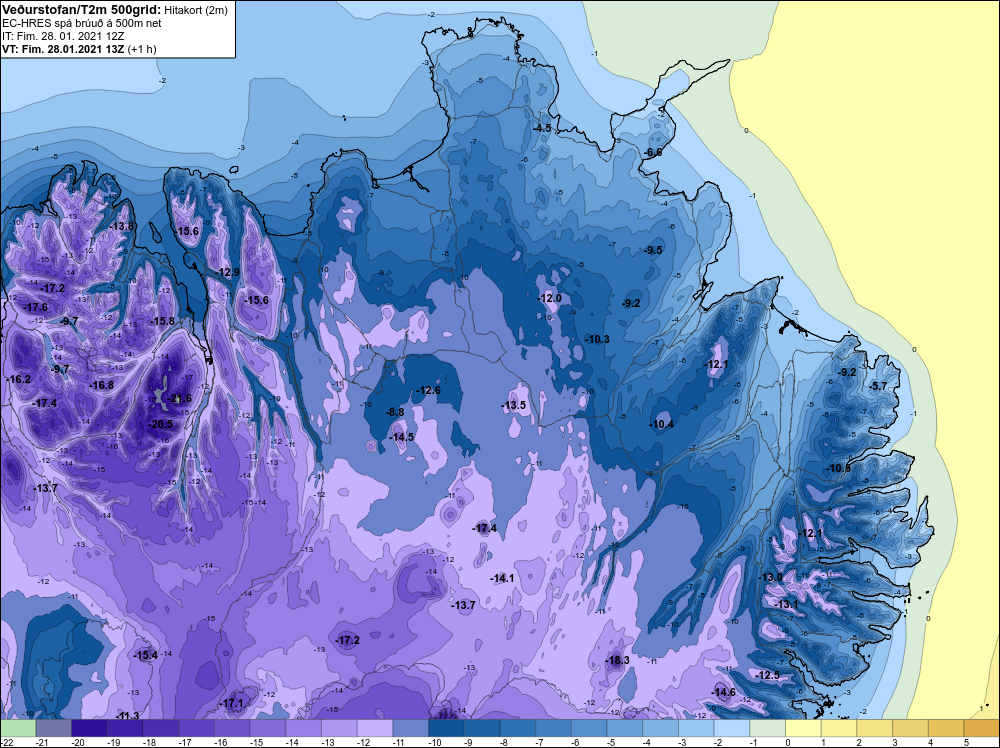
Task: Click the -15.4 temperature label
Action: click(x=145, y=656)
